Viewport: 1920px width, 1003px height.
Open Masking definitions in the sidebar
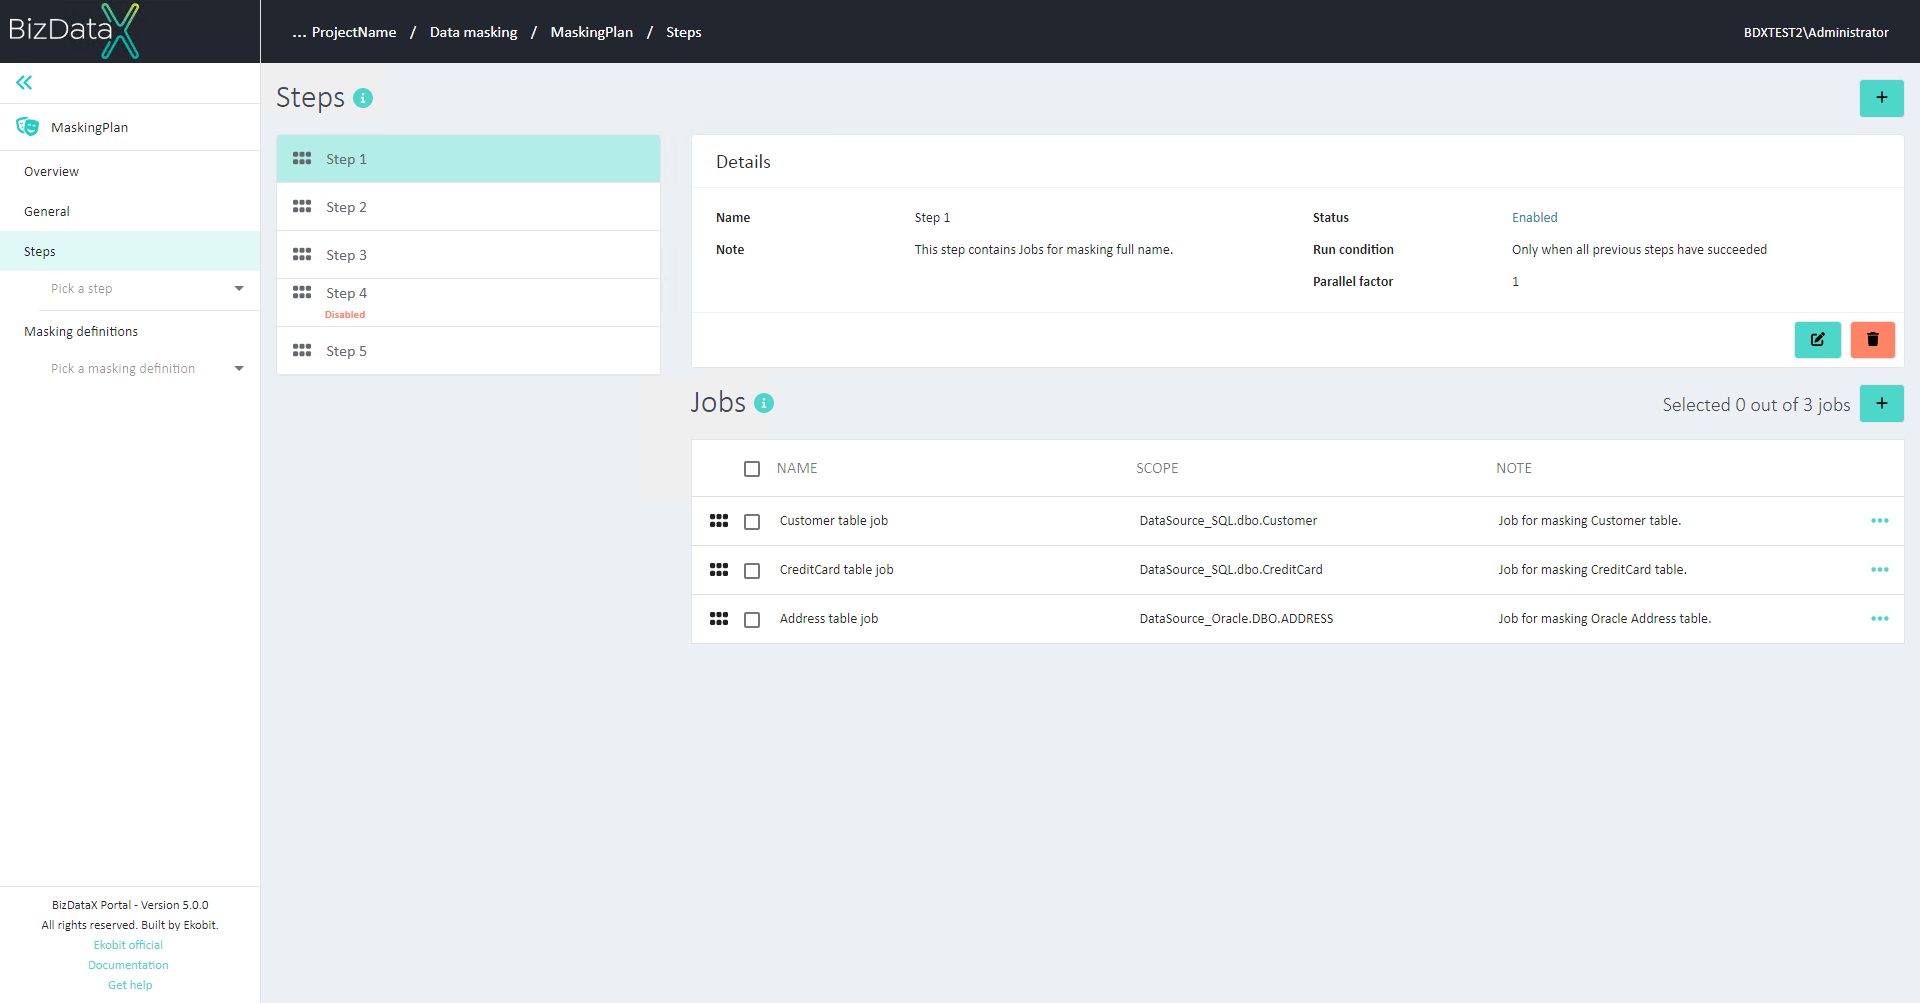click(130, 331)
